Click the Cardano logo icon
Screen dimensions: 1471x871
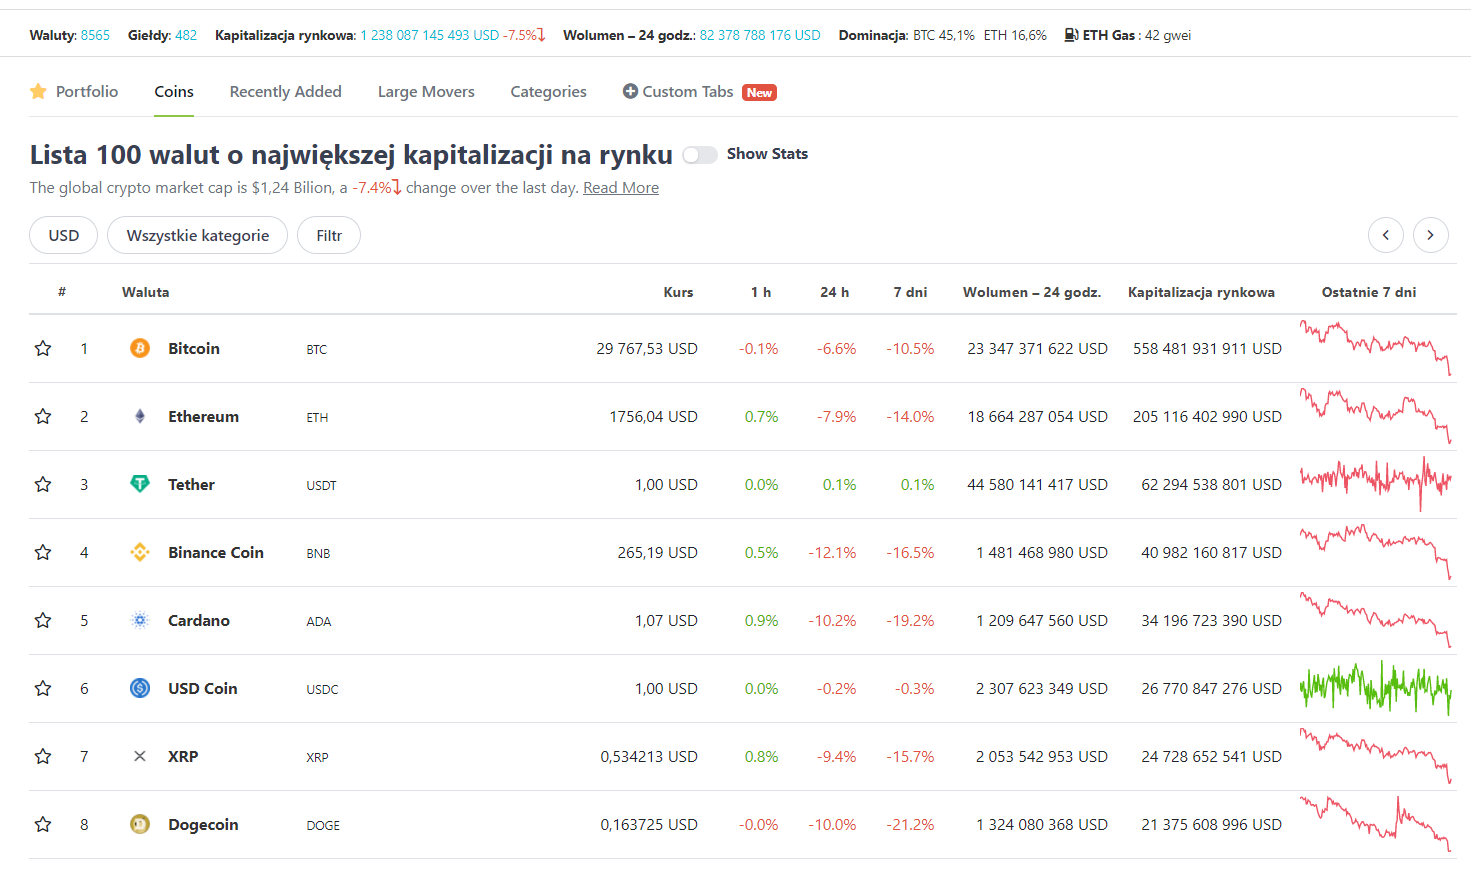pyautogui.click(x=140, y=620)
